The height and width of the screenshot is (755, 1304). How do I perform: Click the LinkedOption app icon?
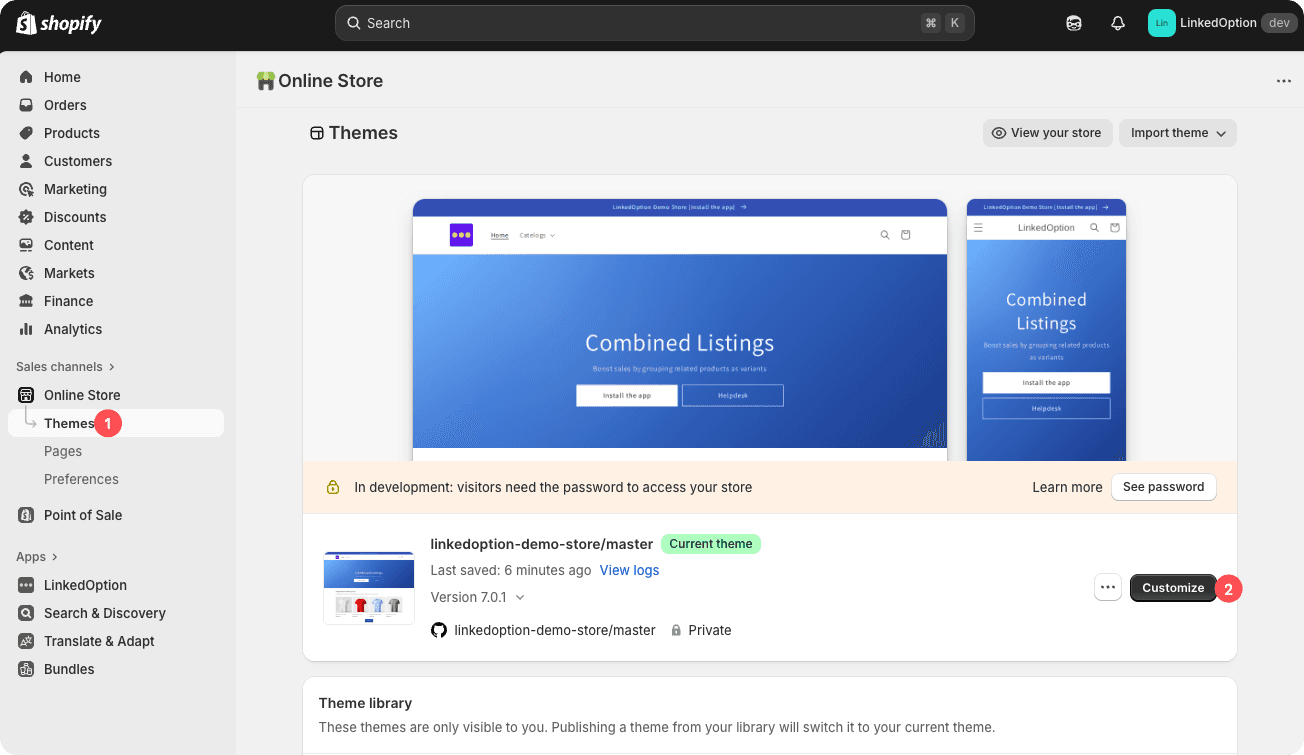(26, 585)
